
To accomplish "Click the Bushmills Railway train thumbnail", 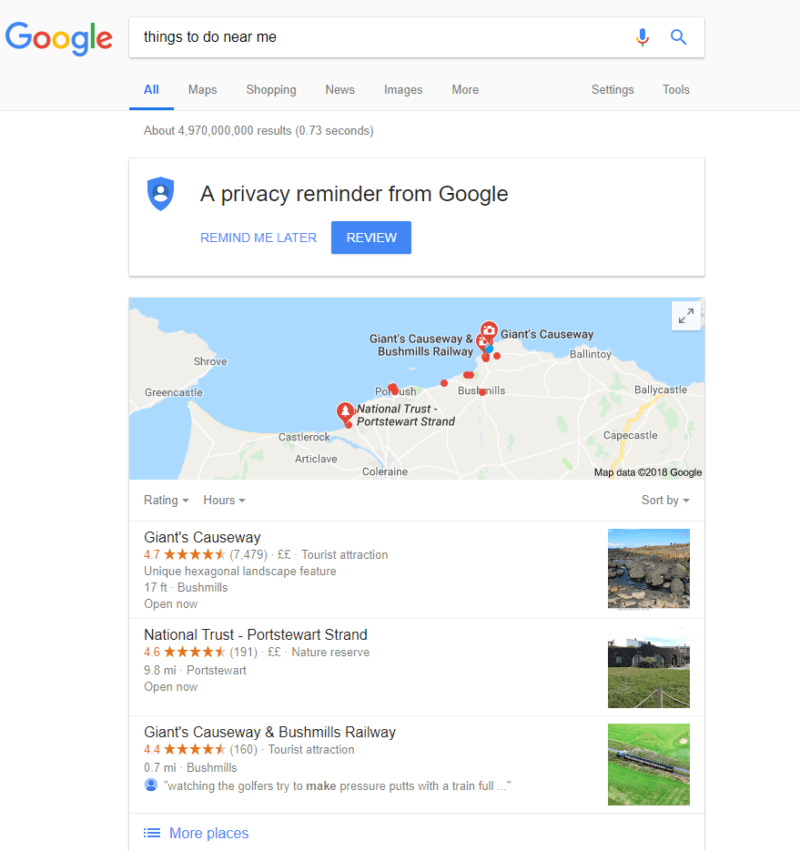I will (x=648, y=764).
